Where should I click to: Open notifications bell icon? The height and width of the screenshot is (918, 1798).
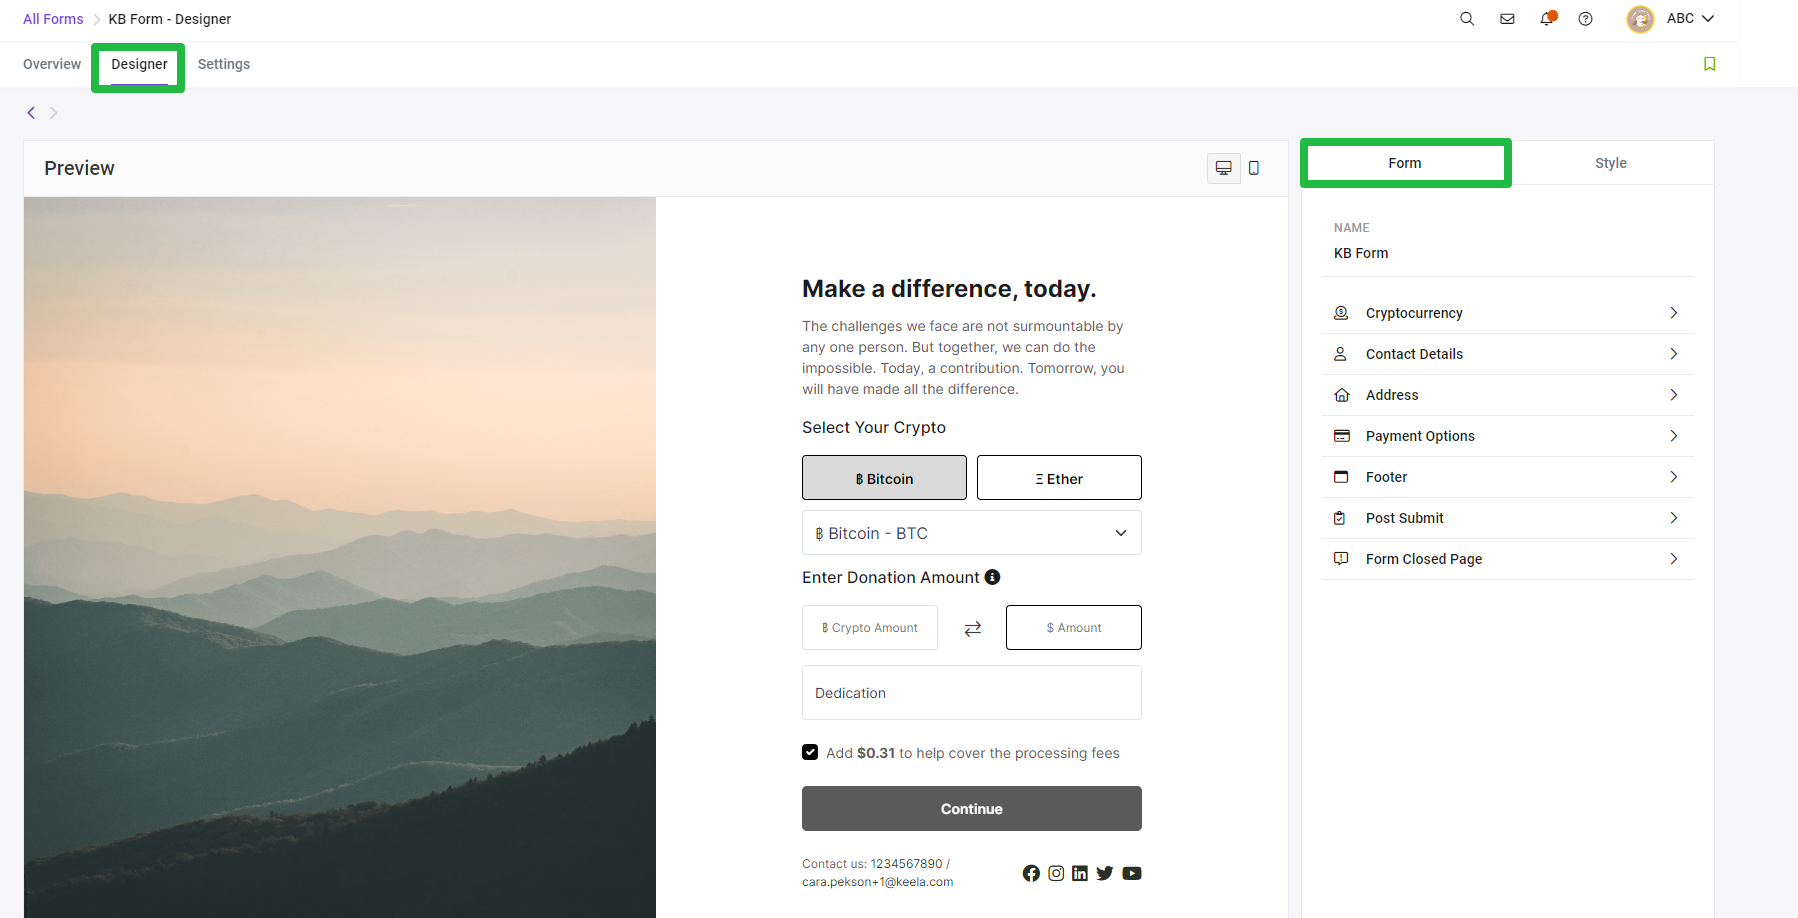1547,18
